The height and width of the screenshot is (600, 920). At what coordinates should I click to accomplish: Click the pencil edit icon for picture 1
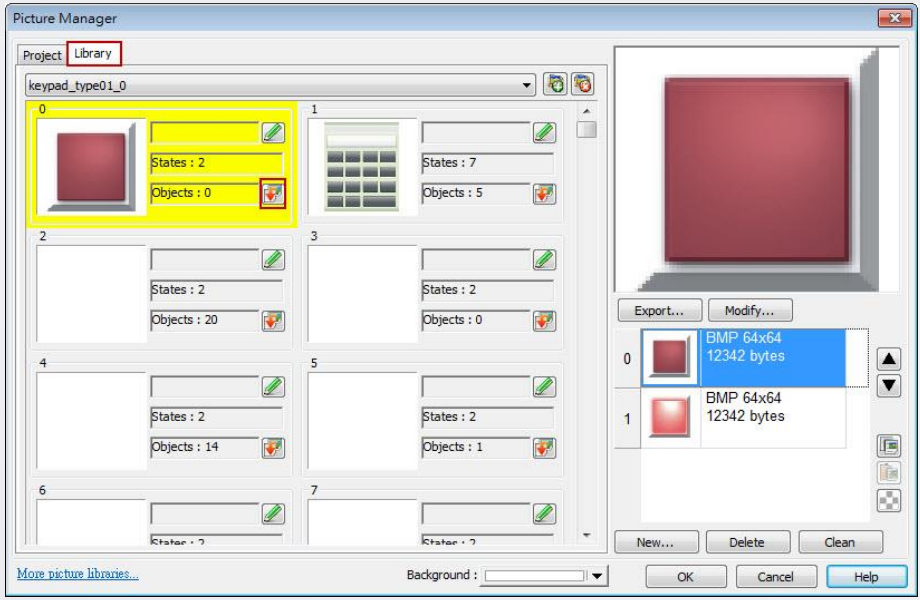pos(544,133)
